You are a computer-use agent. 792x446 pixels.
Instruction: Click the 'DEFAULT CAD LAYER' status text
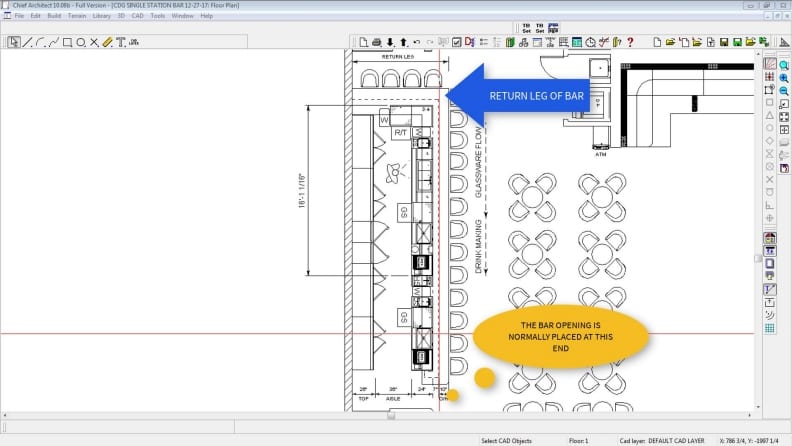(676, 441)
